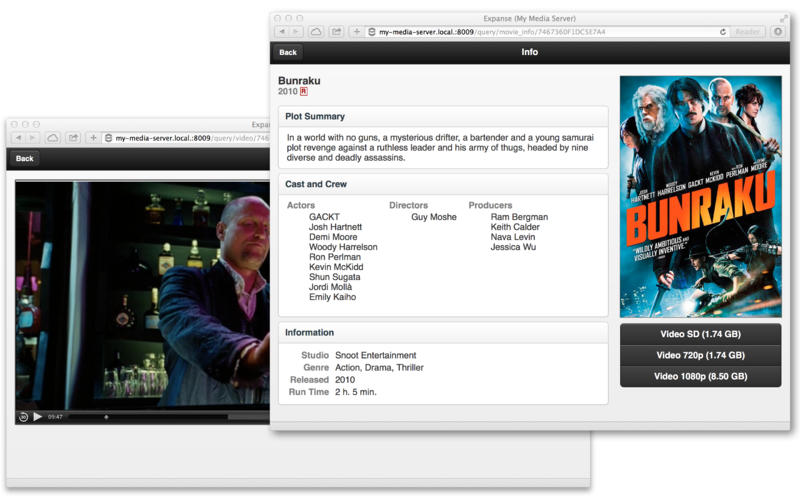Screen dimensions: 800x500
Task: Select producer Jessica Wu
Action: point(513,247)
